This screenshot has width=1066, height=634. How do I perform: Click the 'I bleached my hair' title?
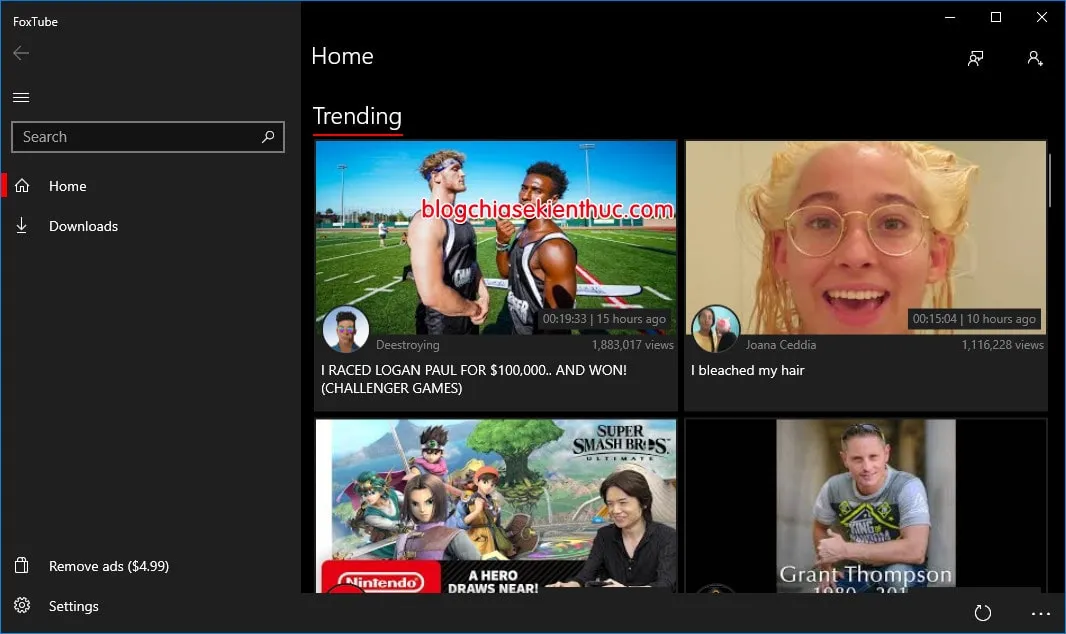click(747, 370)
